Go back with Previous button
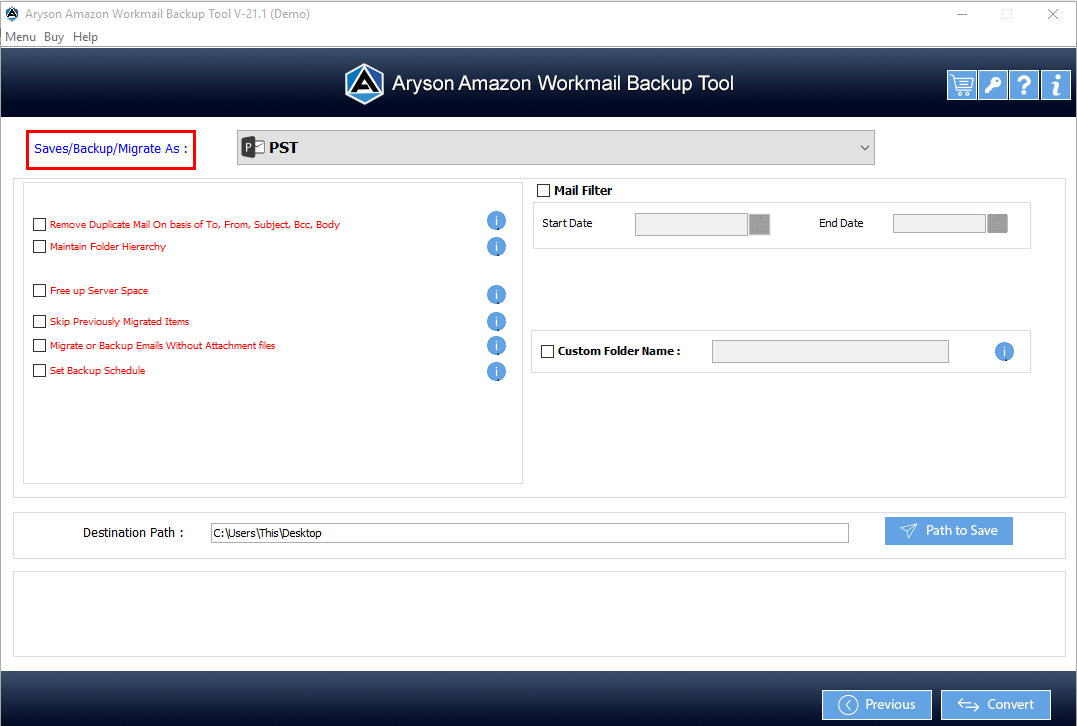 876,705
